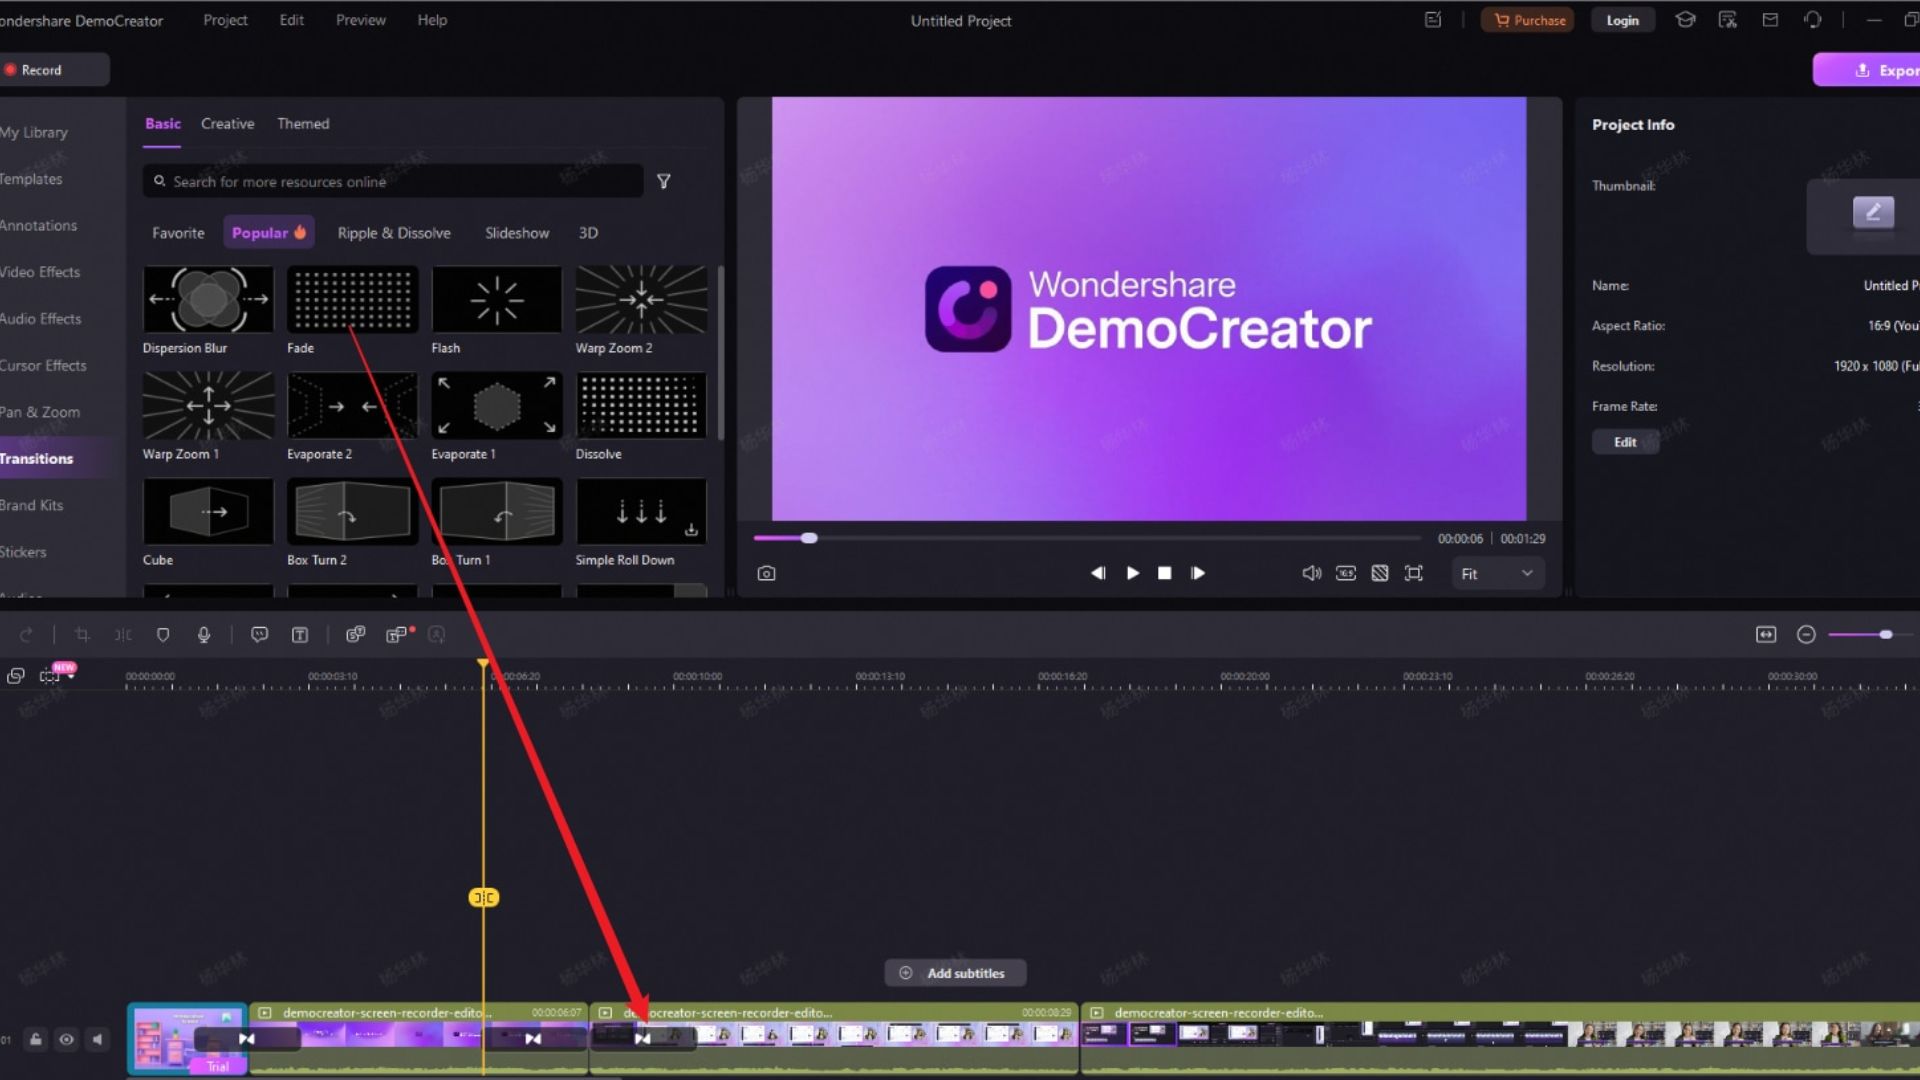1920x1080 pixels.
Task: Open the text tool icon in timeline toolbar
Action: click(x=299, y=635)
